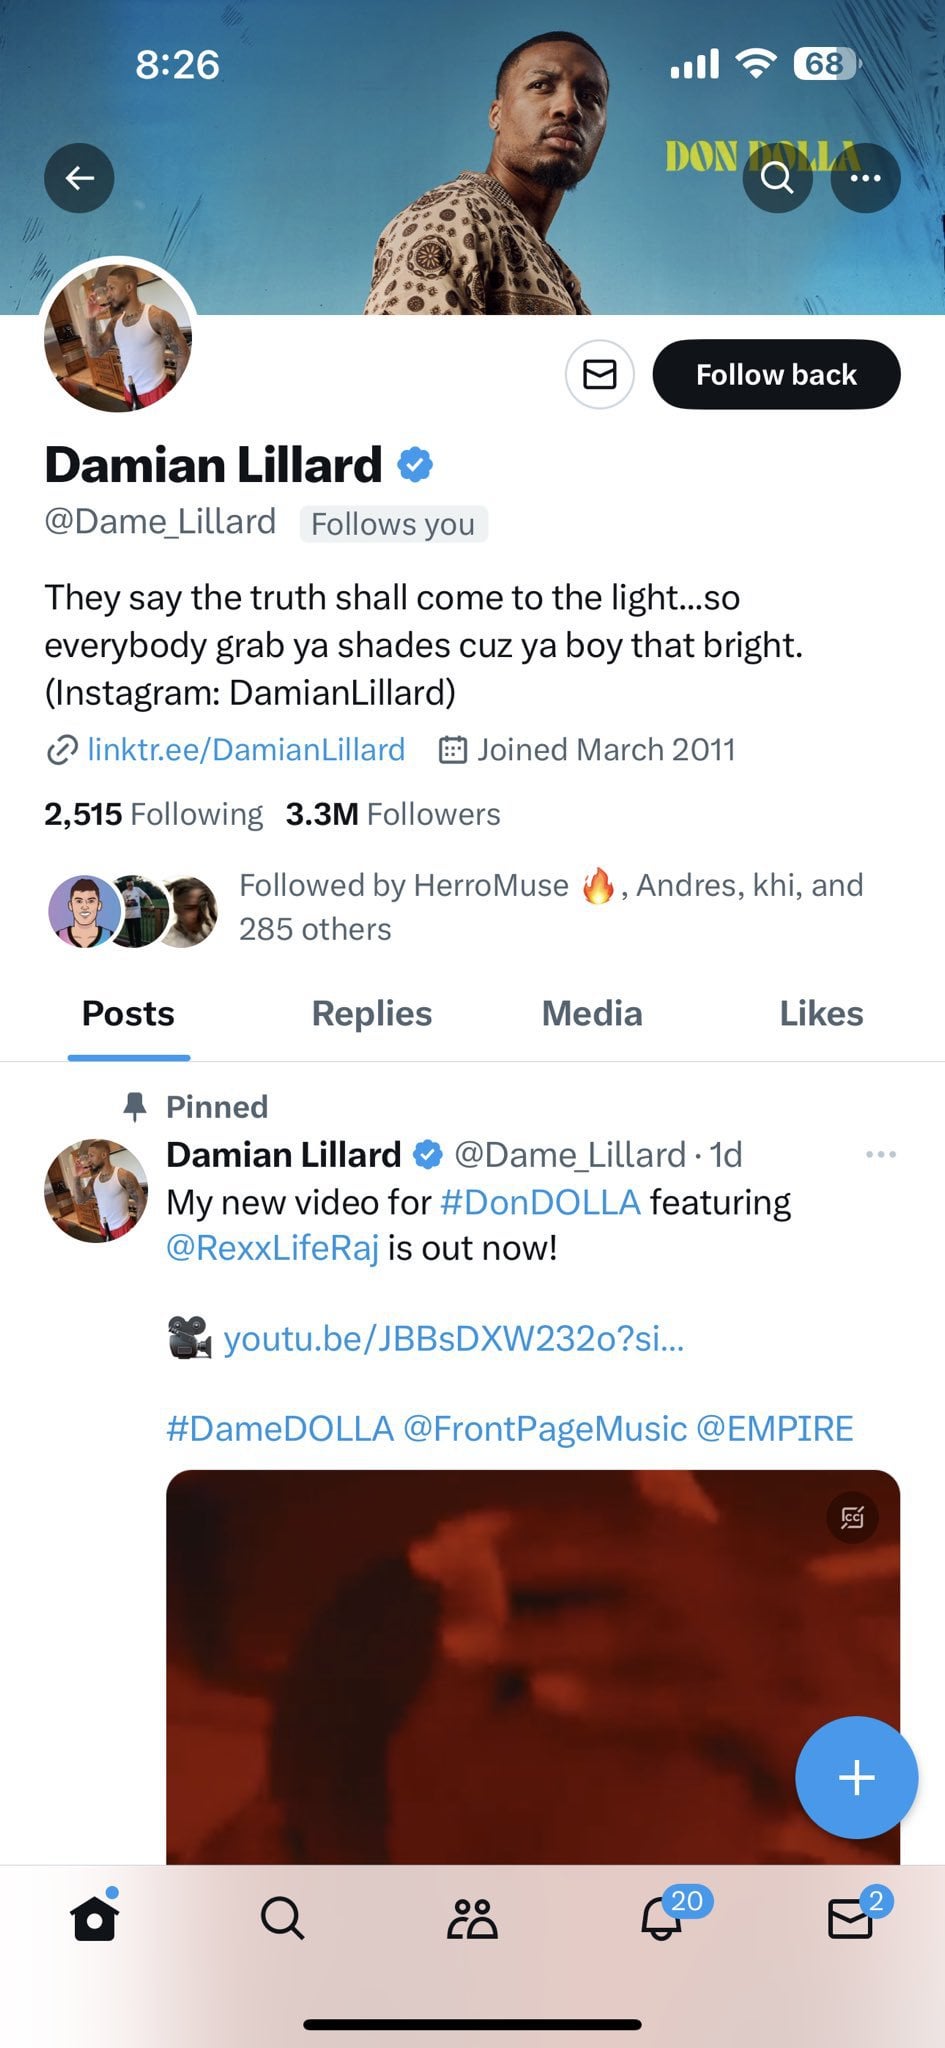Tap the back arrow button

click(x=79, y=178)
